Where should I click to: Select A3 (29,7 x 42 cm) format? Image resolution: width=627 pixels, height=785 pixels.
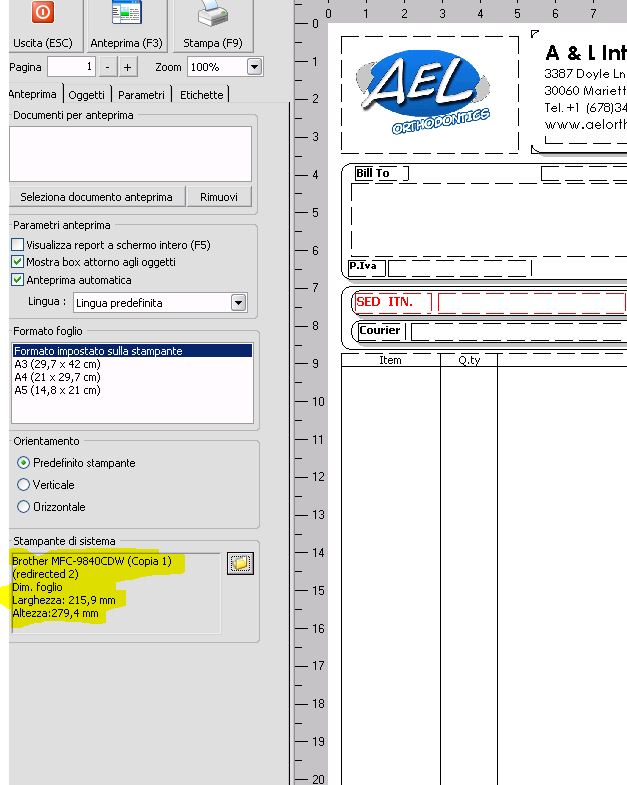click(x=57, y=364)
